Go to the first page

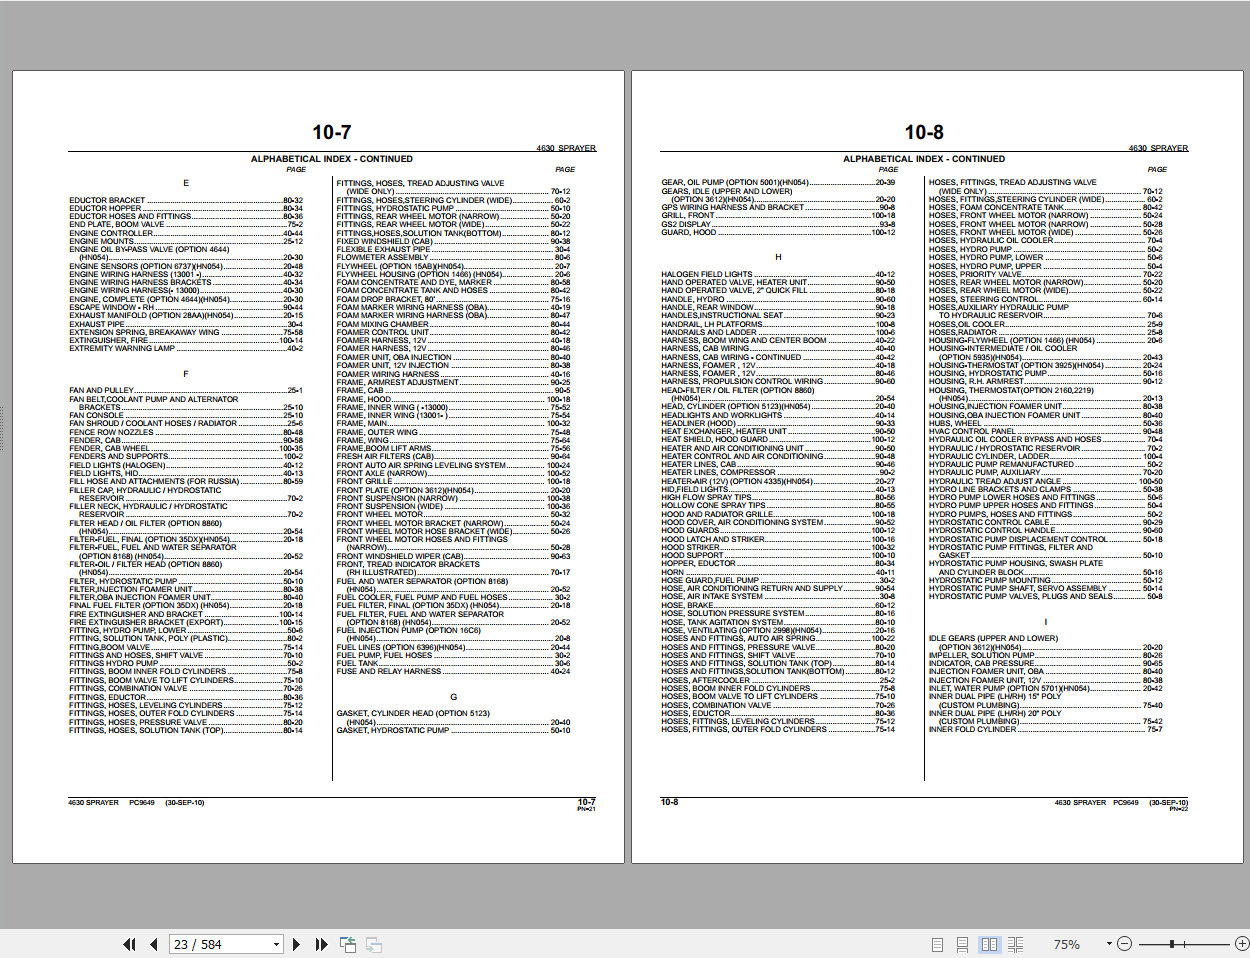(x=129, y=943)
